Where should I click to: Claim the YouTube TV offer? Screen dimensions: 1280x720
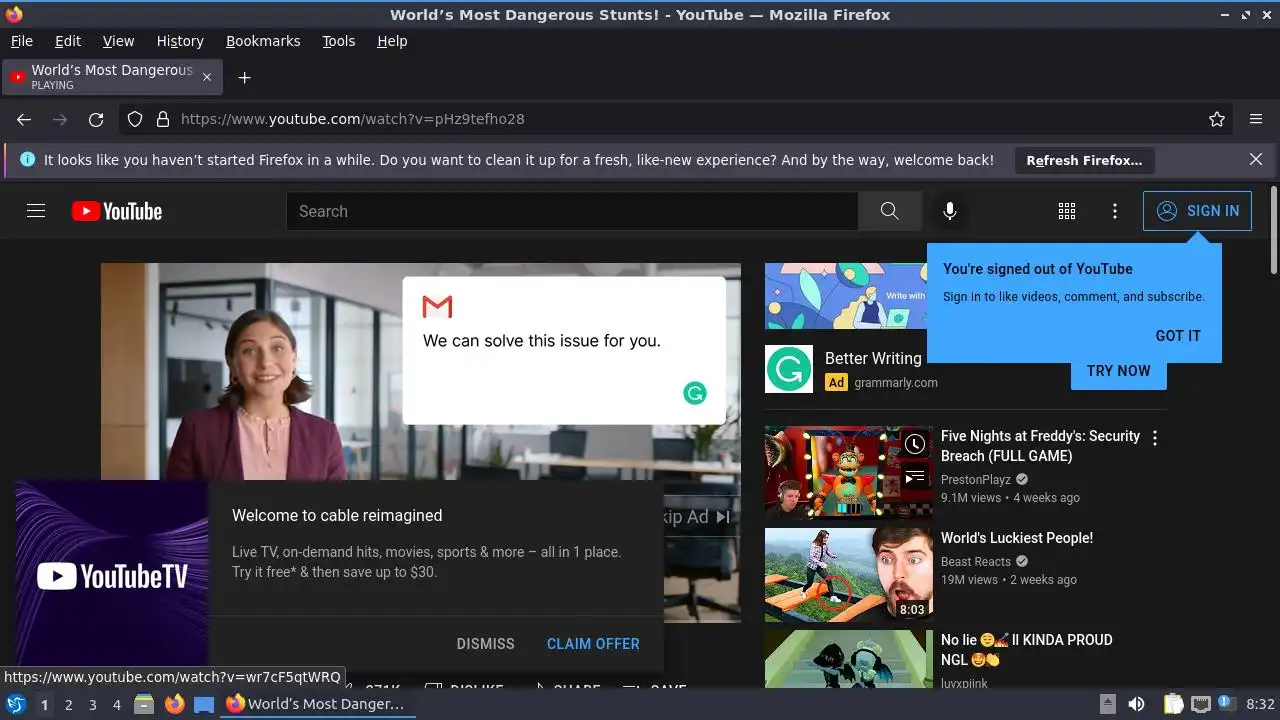coord(593,644)
